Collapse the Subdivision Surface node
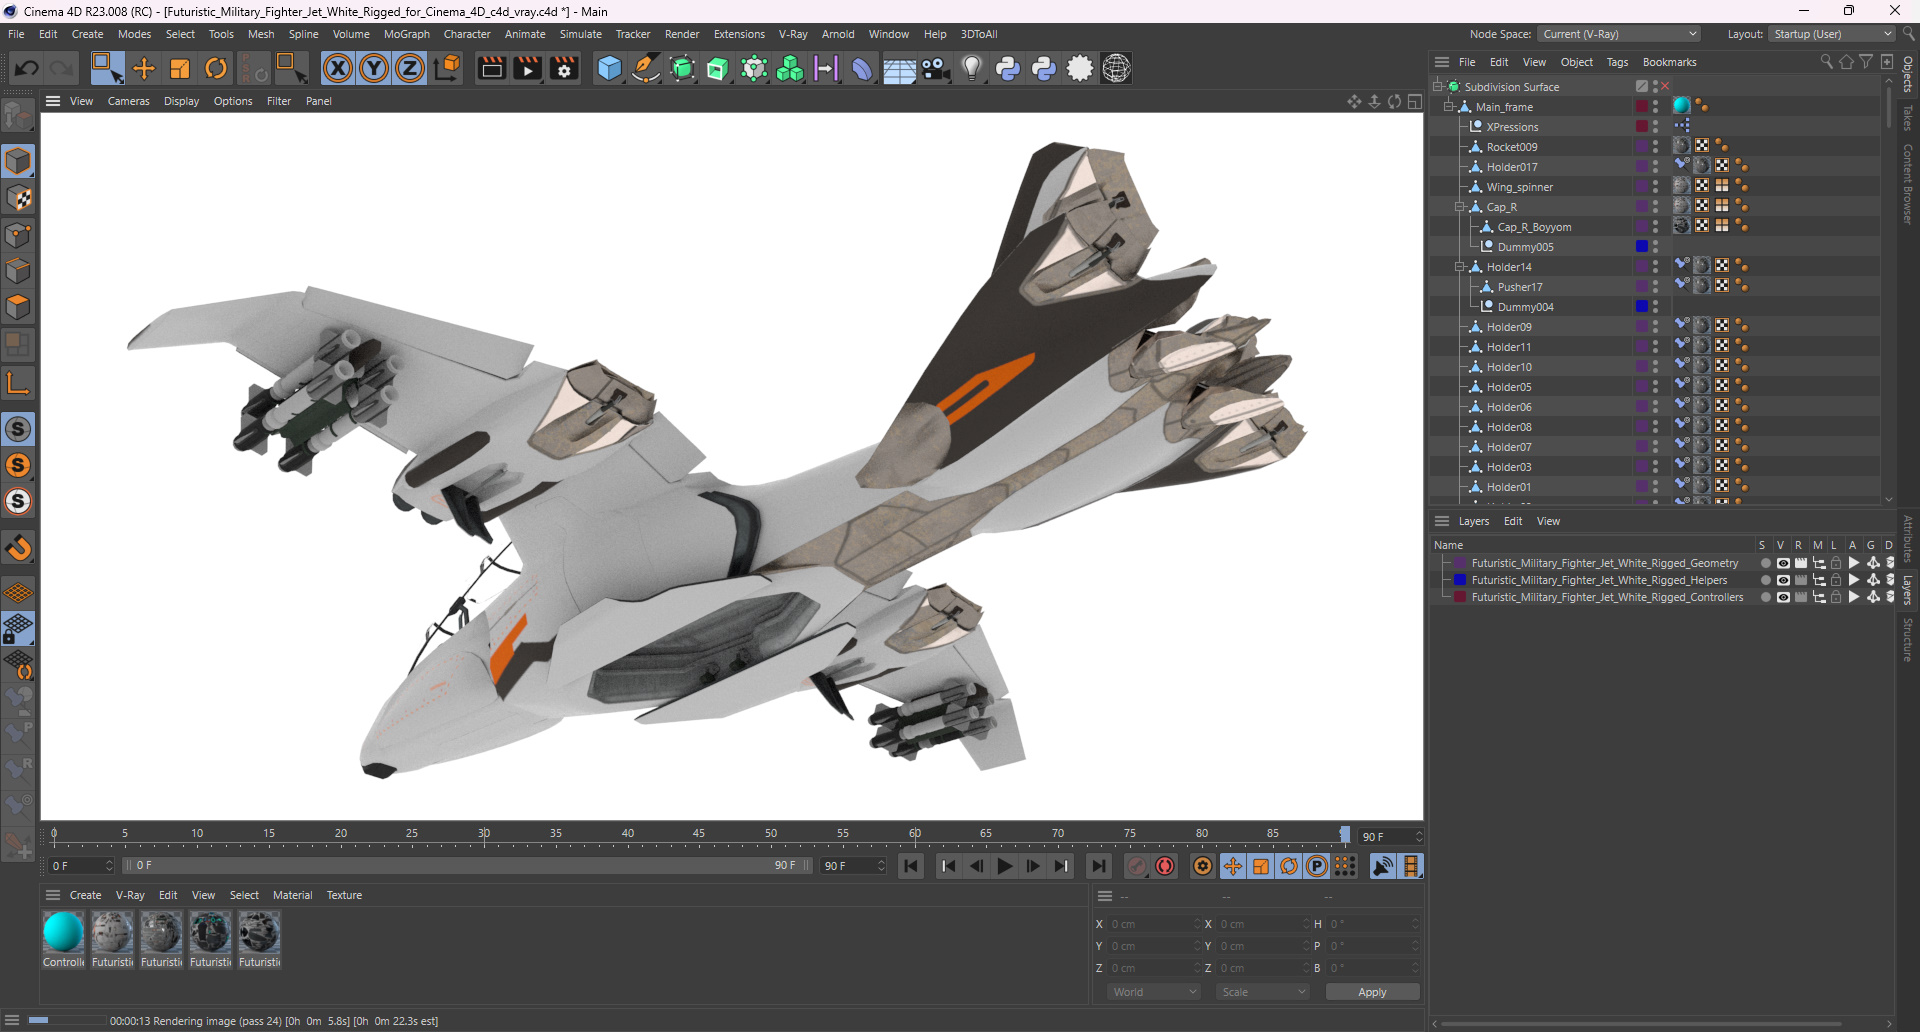1920x1032 pixels. pos(1437,86)
